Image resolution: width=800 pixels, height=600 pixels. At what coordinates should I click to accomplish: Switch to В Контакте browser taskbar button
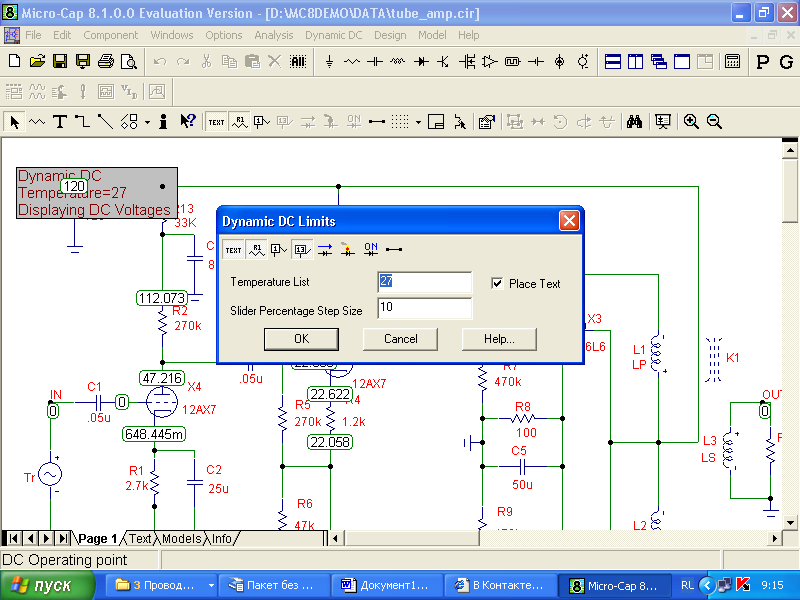point(499,585)
